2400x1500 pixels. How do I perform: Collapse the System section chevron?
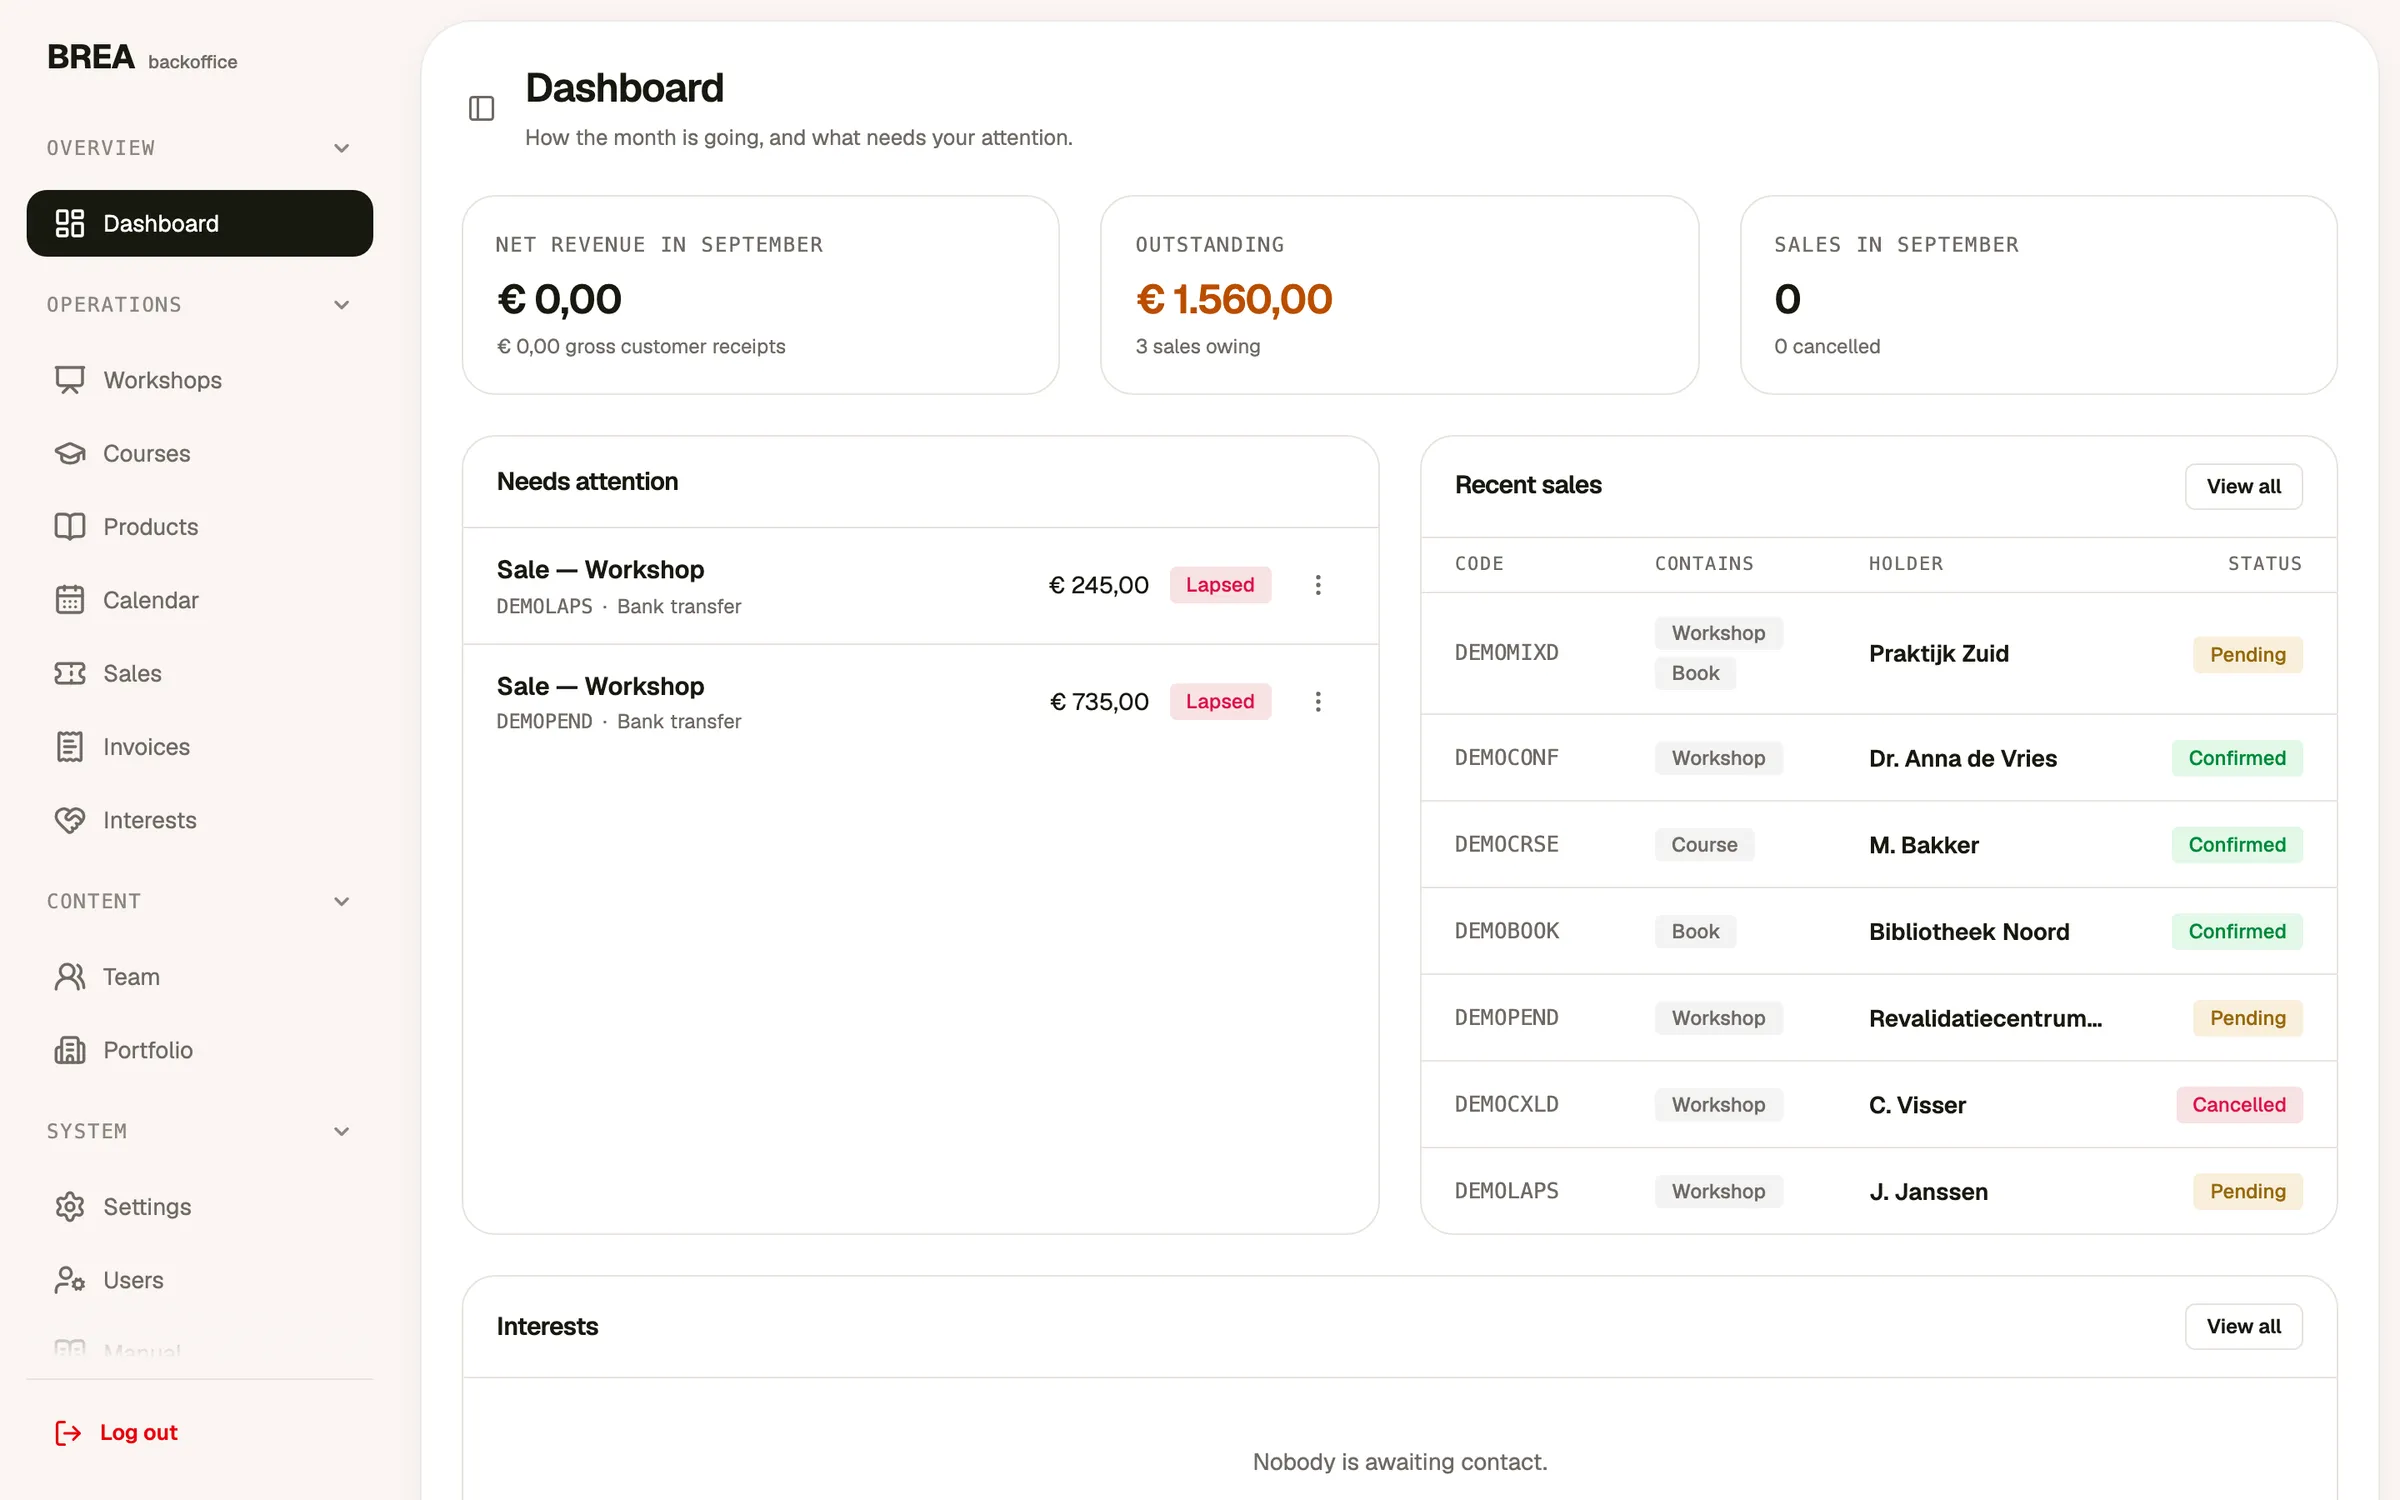(341, 1132)
